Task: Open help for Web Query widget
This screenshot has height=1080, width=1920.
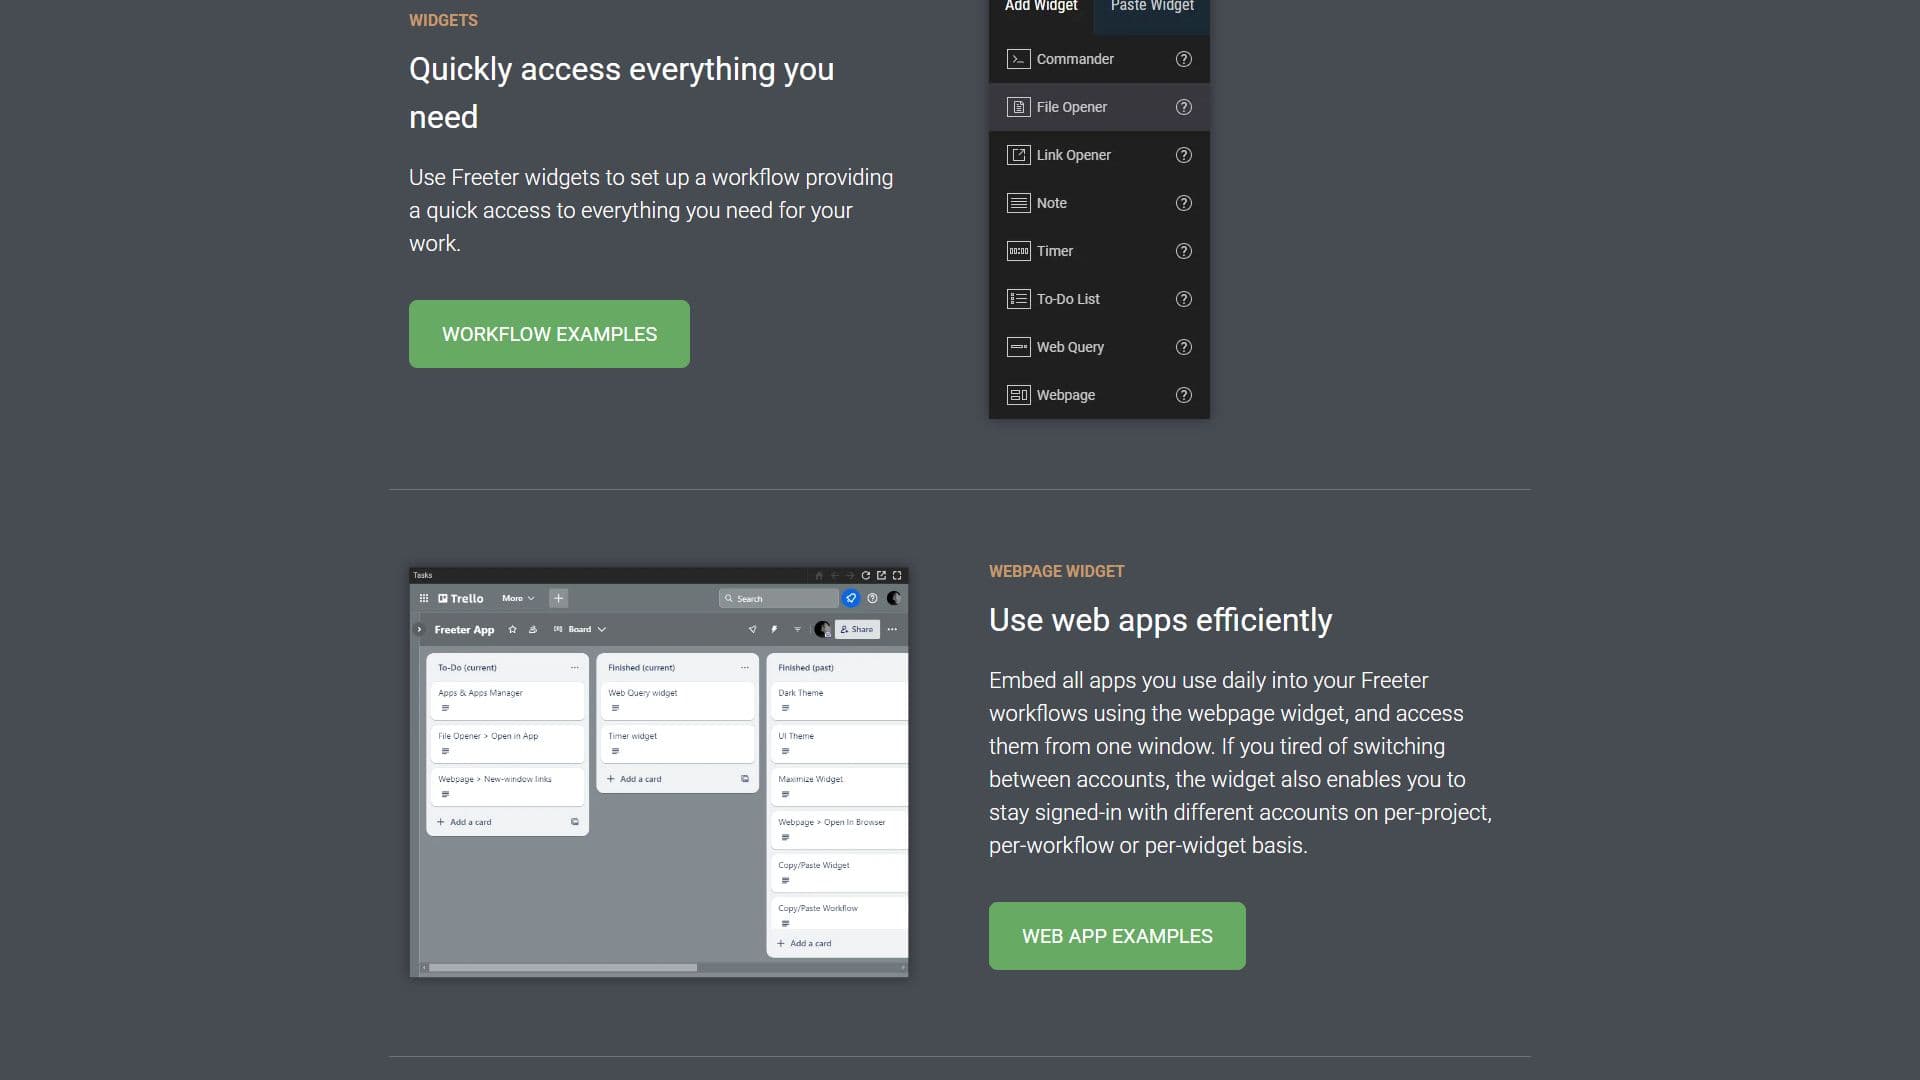Action: tap(1184, 347)
